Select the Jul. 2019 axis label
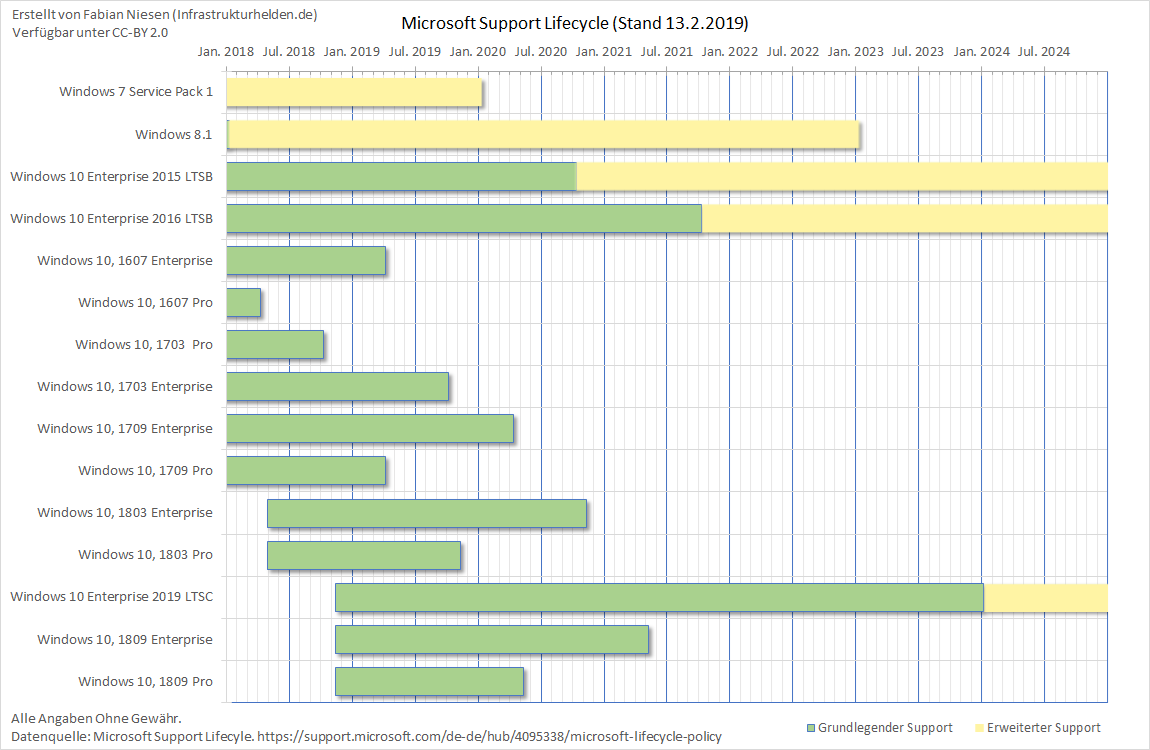The image size is (1150, 750). pos(415,52)
